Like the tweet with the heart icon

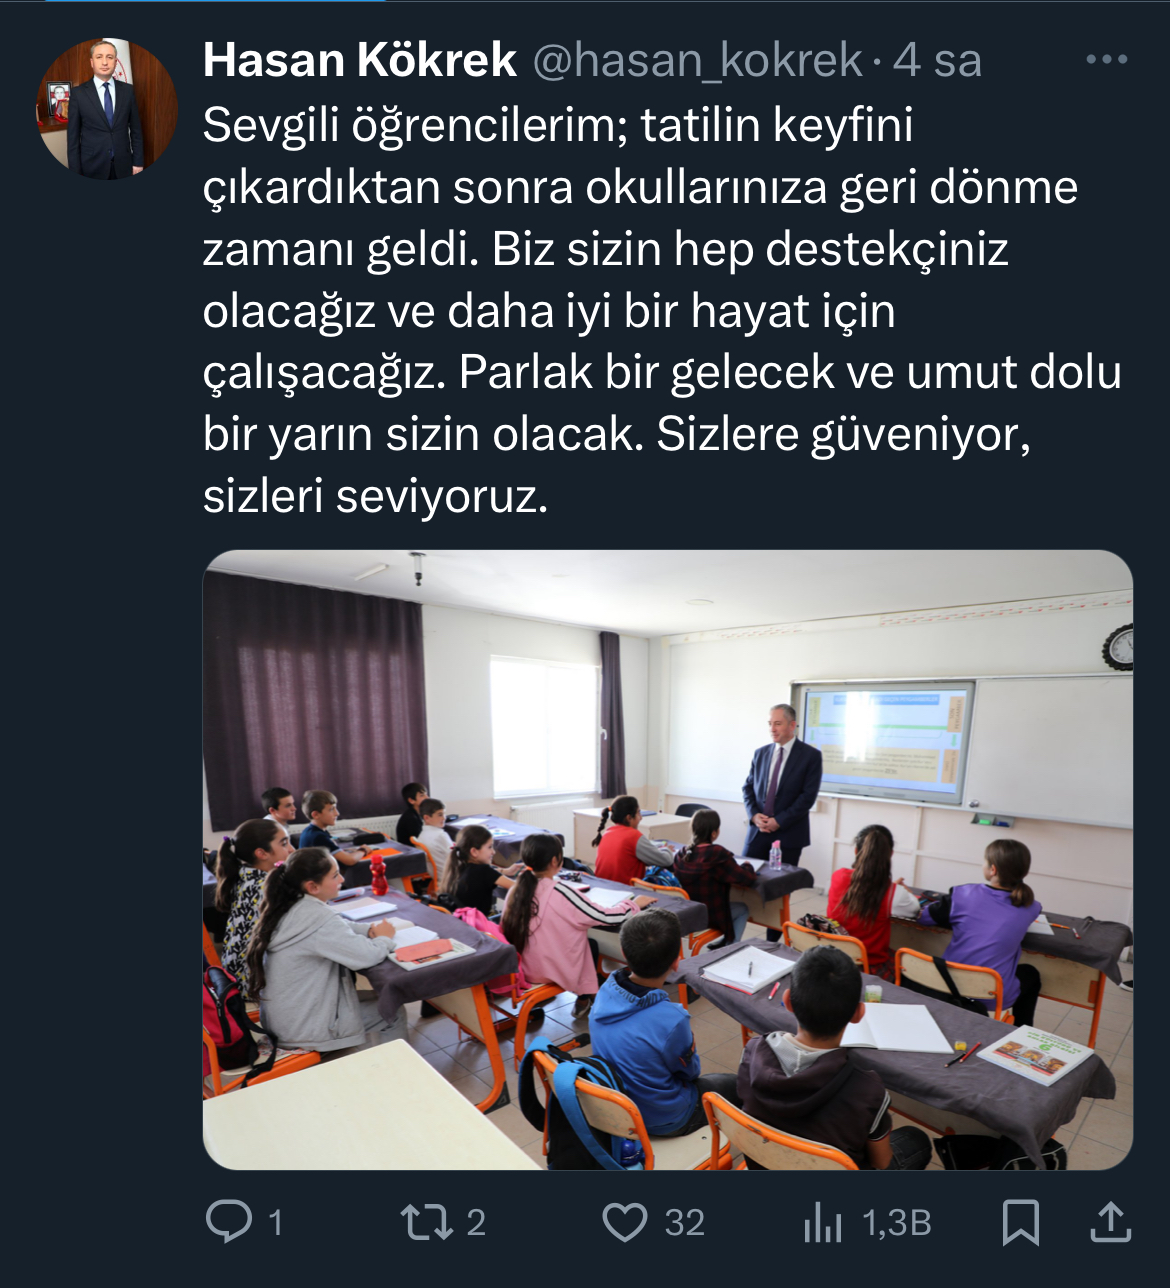click(625, 1222)
